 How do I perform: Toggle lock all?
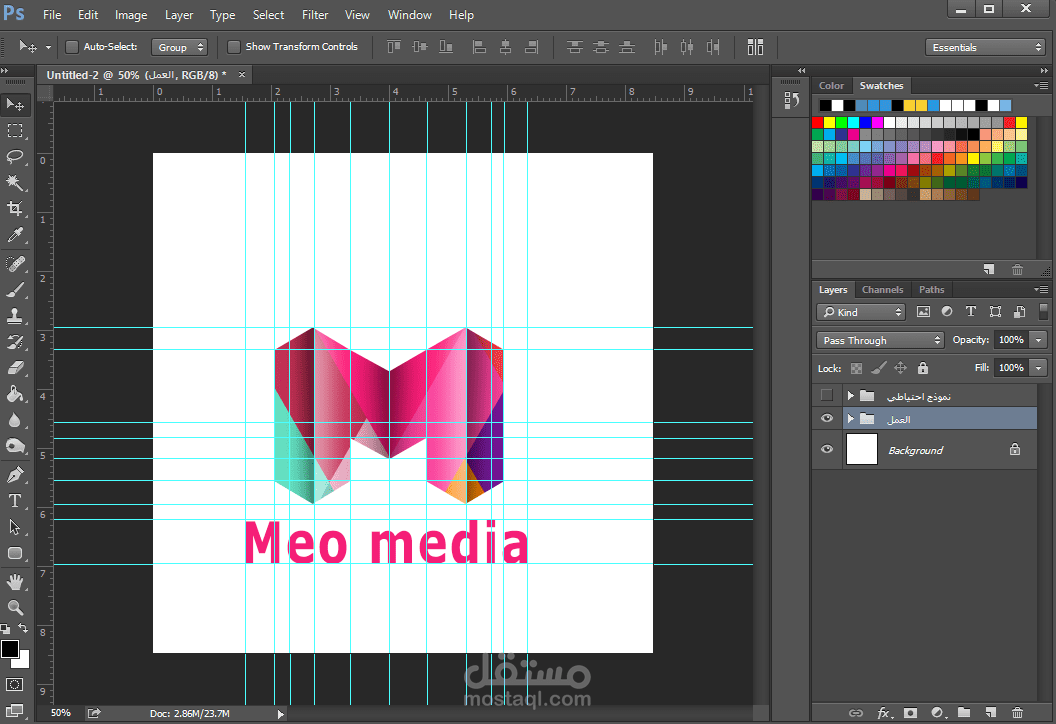[x=923, y=368]
